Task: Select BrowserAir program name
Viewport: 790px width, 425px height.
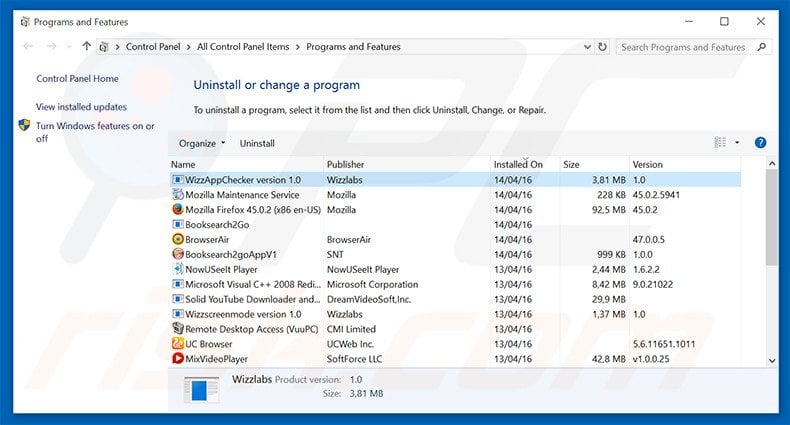Action: tap(207, 240)
